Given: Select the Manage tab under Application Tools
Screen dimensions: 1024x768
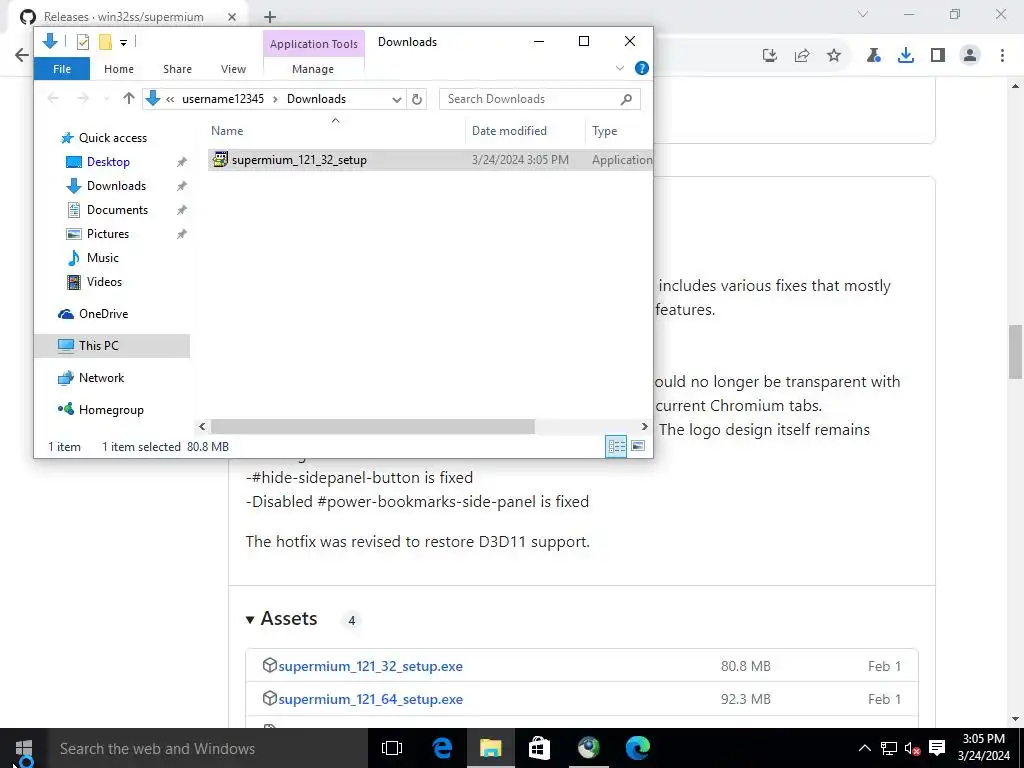Looking at the screenshot, I should pyautogui.click(x=313, y=69).
